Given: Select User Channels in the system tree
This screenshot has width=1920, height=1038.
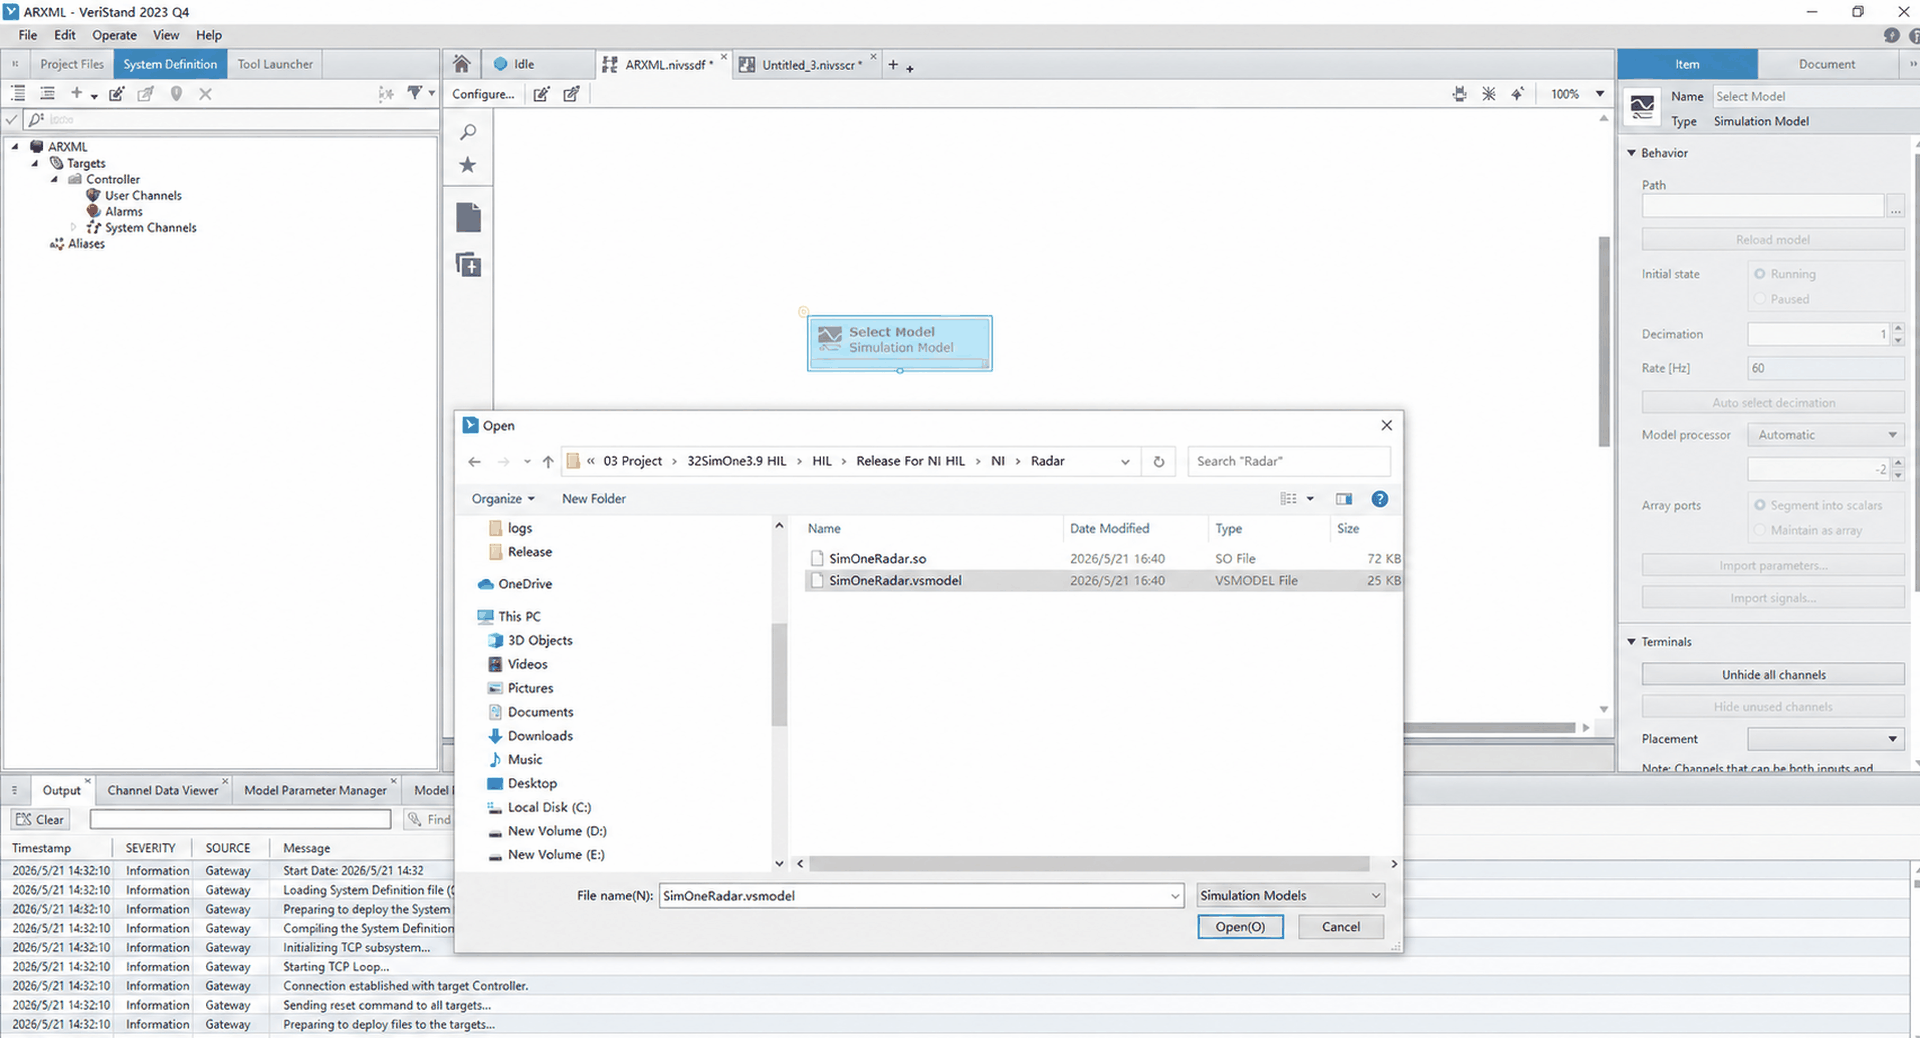Looking at the screenshot, I should point(143,196).
